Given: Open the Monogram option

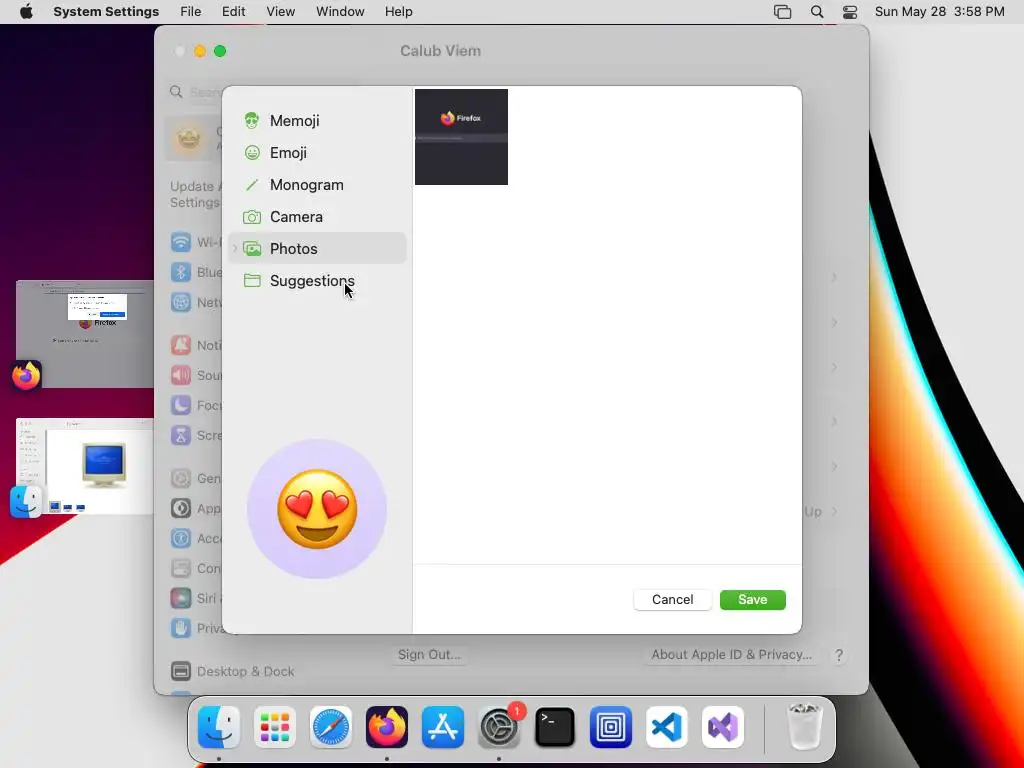Looking at the screenshot, I should click(317, 185).
